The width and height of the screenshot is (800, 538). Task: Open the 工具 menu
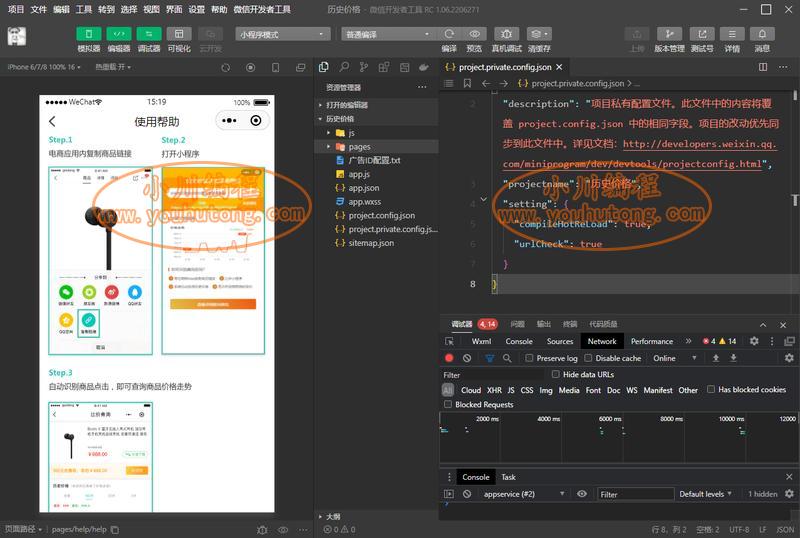pyautogui.click(x=84, y=9)
